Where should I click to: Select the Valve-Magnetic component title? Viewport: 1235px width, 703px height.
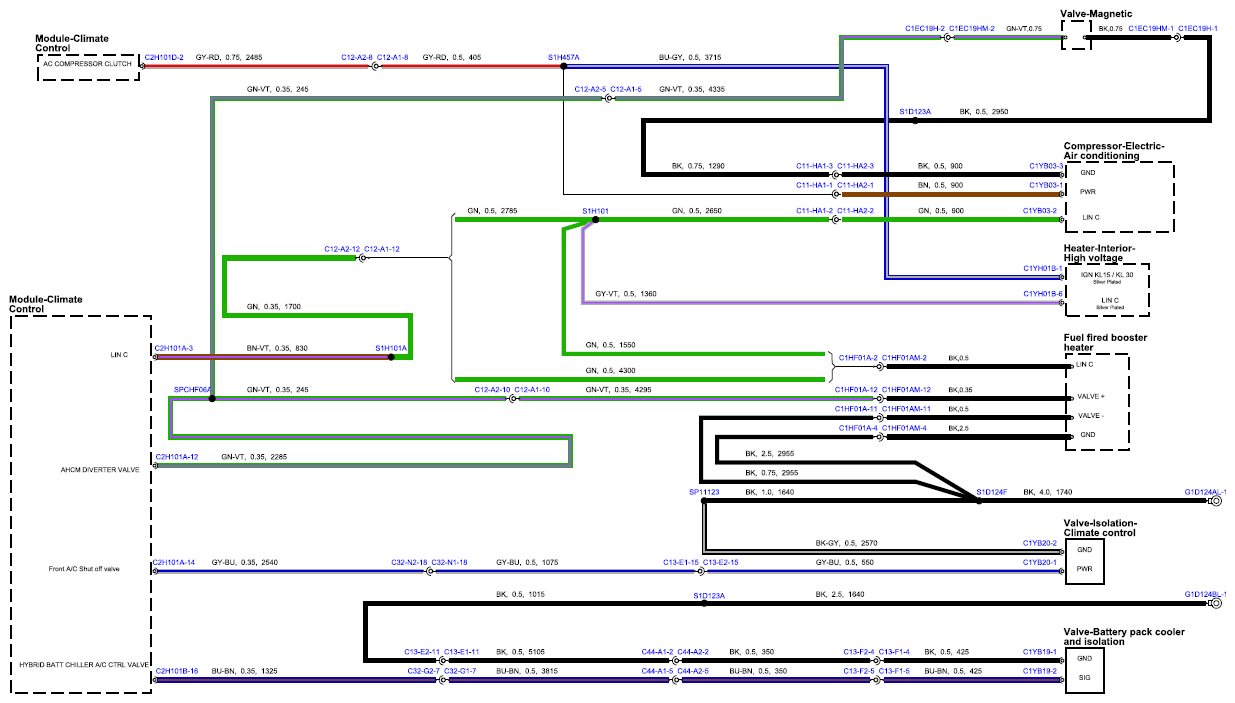coord(1096,14)
